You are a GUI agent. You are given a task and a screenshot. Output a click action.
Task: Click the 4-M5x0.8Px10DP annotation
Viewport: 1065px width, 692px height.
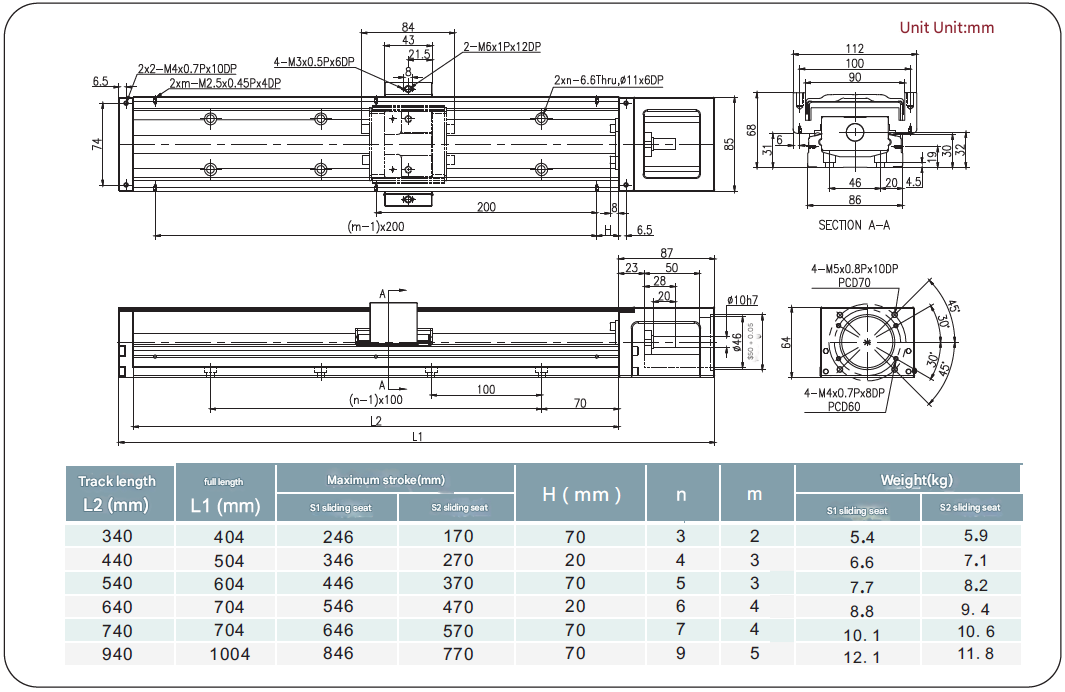(x=854, y=269)
